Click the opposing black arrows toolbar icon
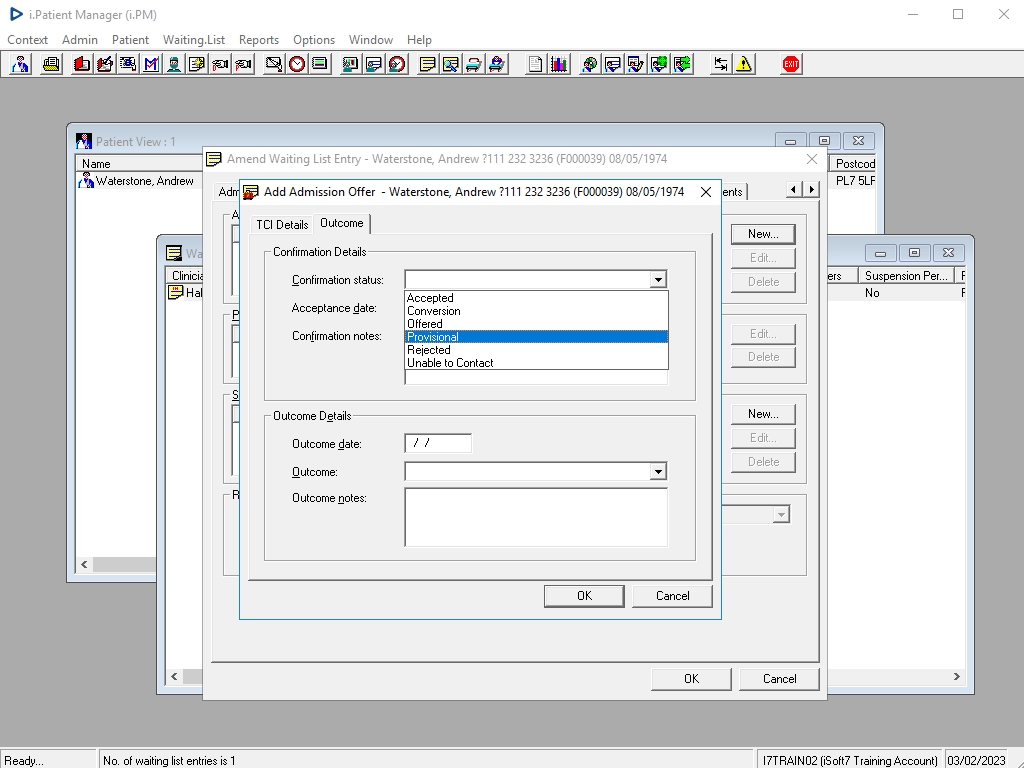Viewport: 1024px width, 768px height. click(720, 64)
